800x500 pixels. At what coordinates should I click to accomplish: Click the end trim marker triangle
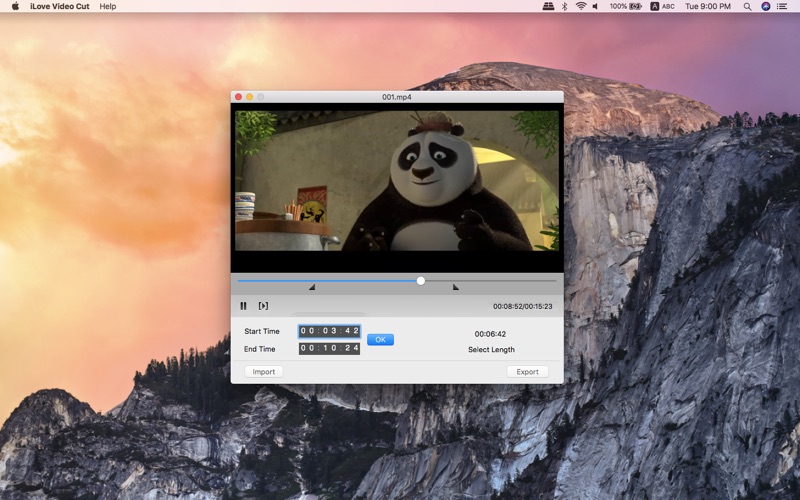coord(456,287)
